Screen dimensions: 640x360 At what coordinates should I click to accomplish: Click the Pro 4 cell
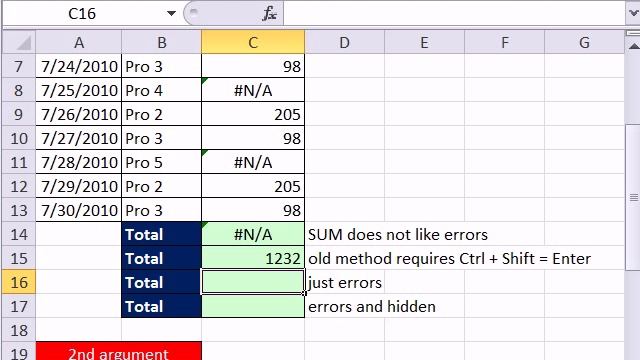coord(162,90)
